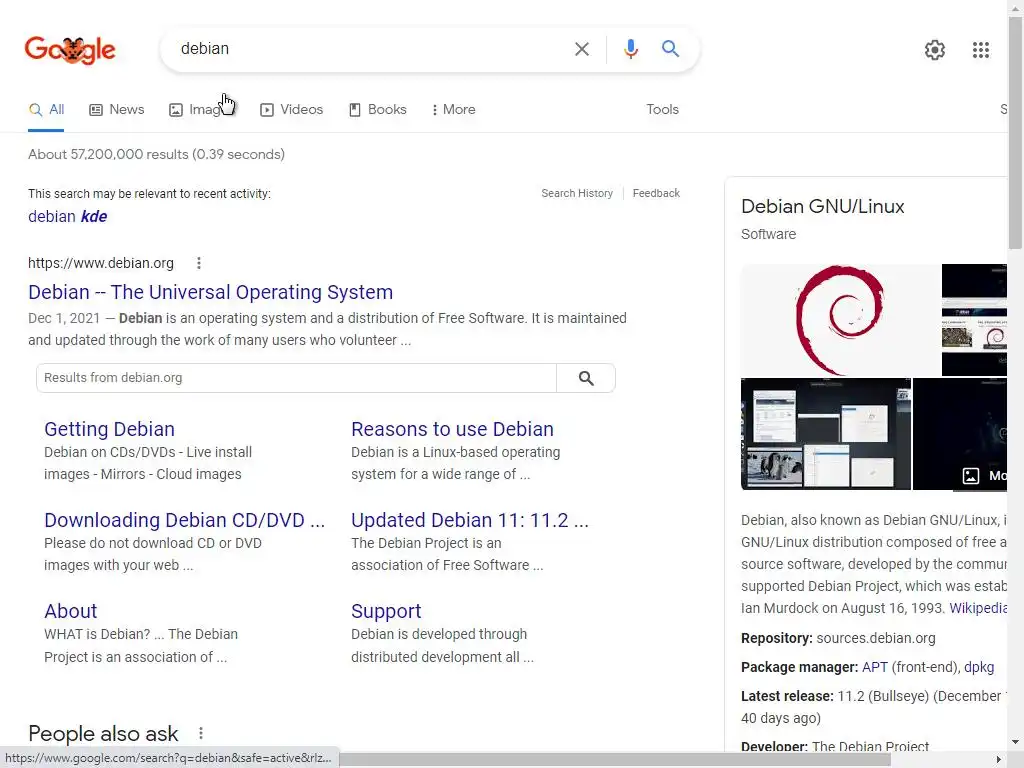Switch to the Books tab

pyautogui.click(x=377, y=110)
